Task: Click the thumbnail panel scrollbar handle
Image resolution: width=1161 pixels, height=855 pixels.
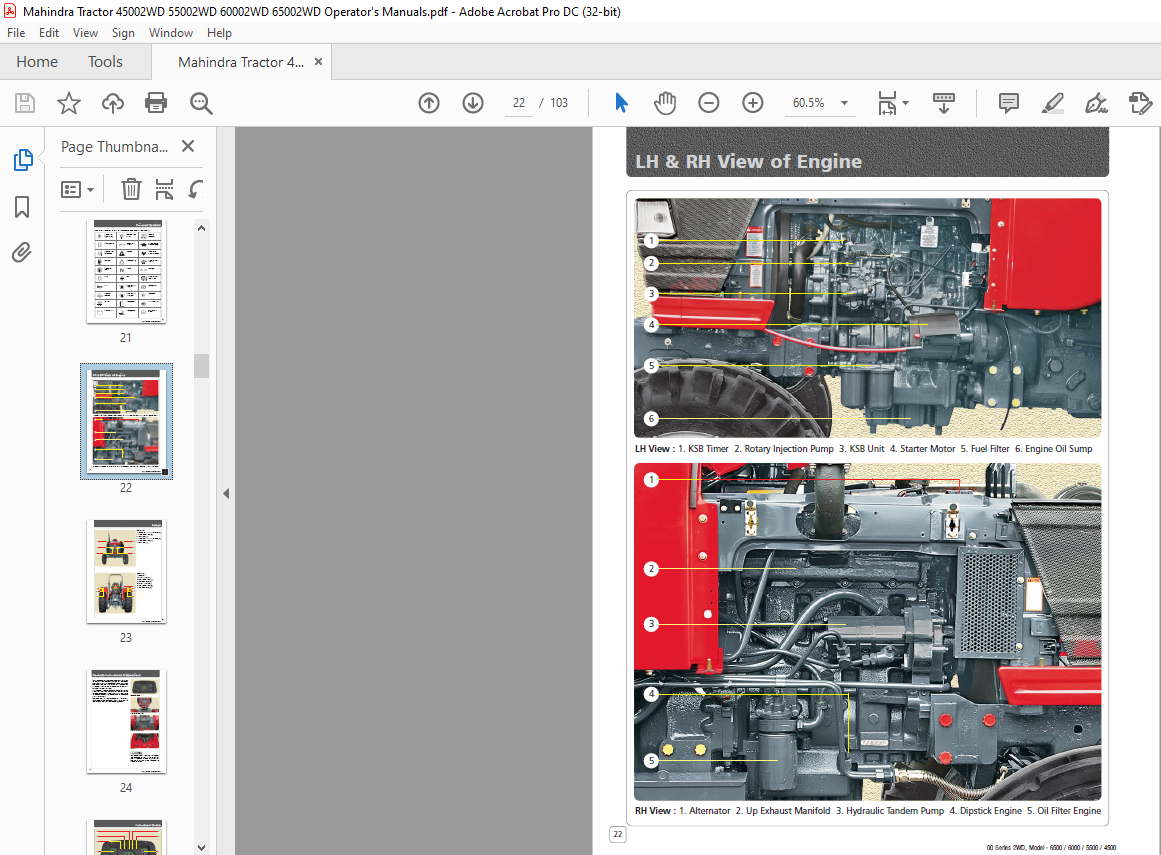Action: pos(201,366)
